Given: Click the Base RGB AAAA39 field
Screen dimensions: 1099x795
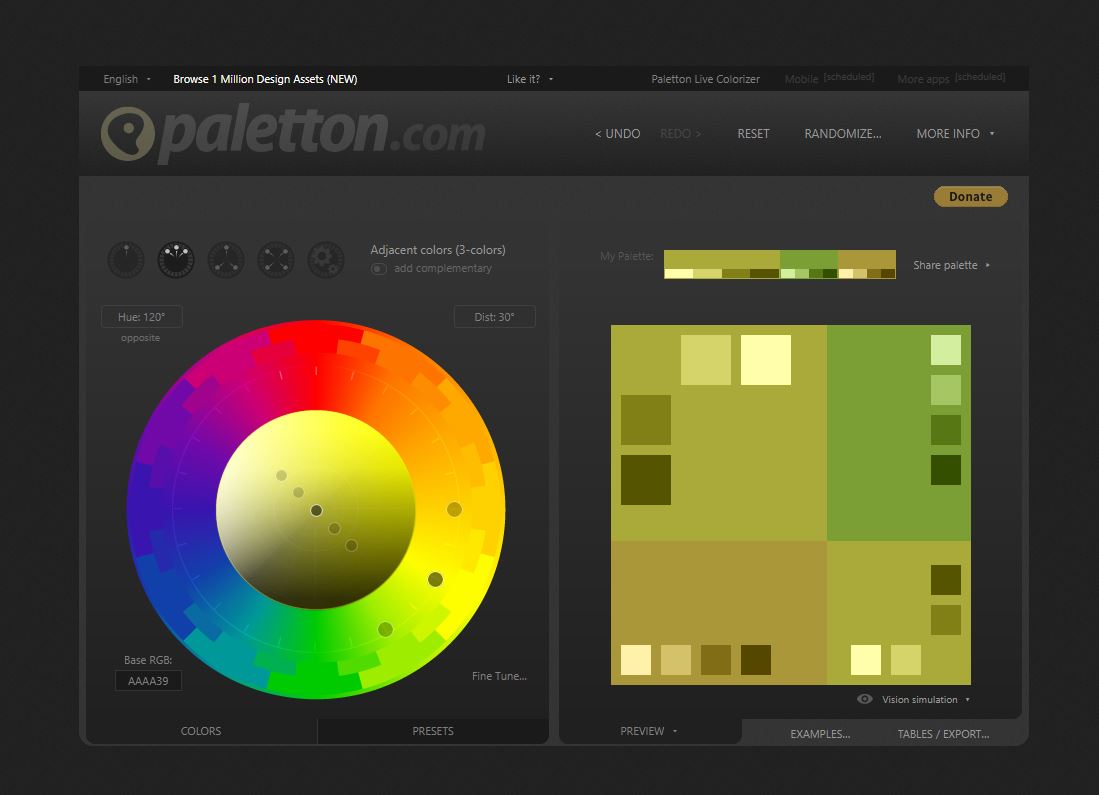Looking at the screenshot, I should (x=148, y=681).
